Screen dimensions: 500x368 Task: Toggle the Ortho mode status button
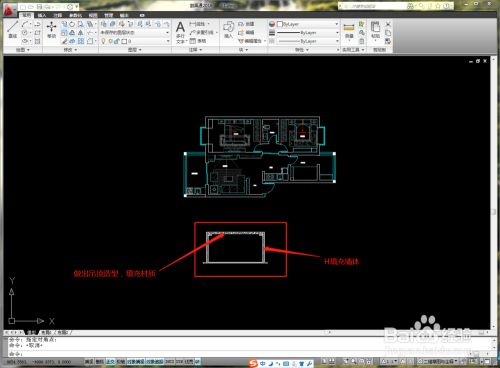(110, 361)
